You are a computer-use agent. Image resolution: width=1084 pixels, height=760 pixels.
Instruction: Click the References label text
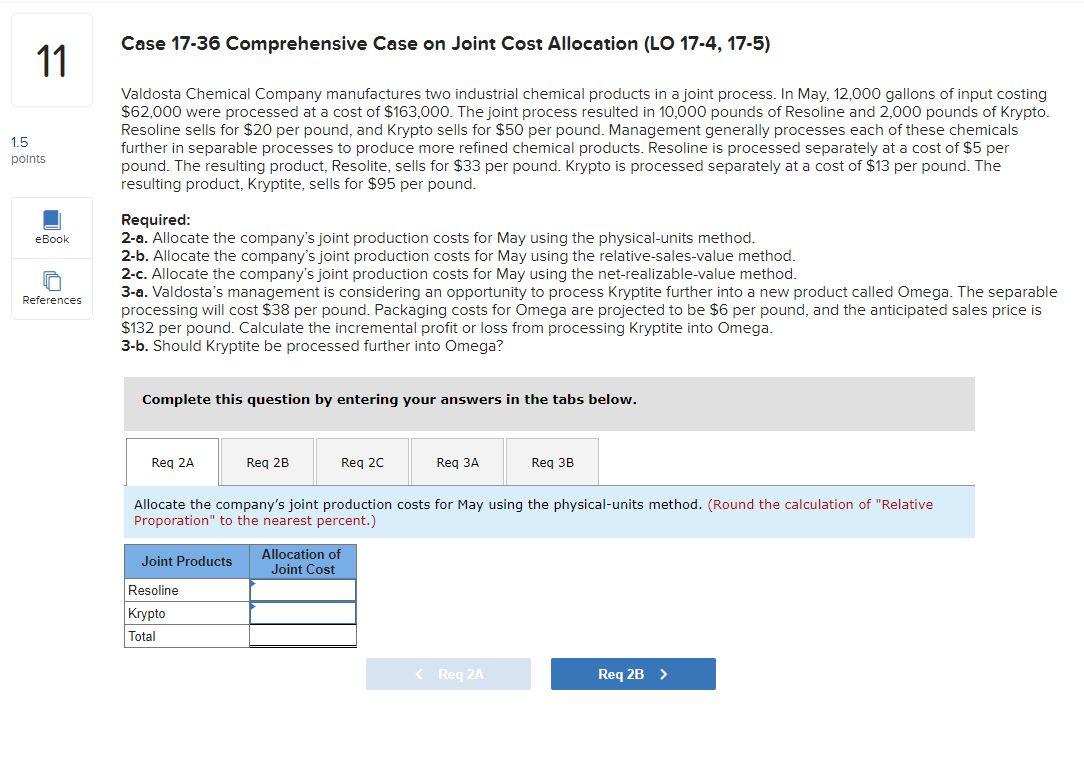tap(51, 300)
